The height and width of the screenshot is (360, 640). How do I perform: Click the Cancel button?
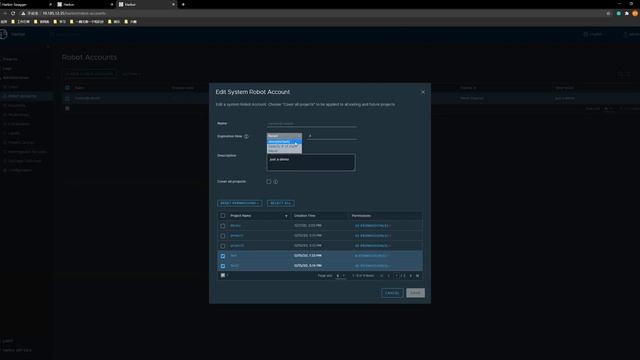(392, 293)
